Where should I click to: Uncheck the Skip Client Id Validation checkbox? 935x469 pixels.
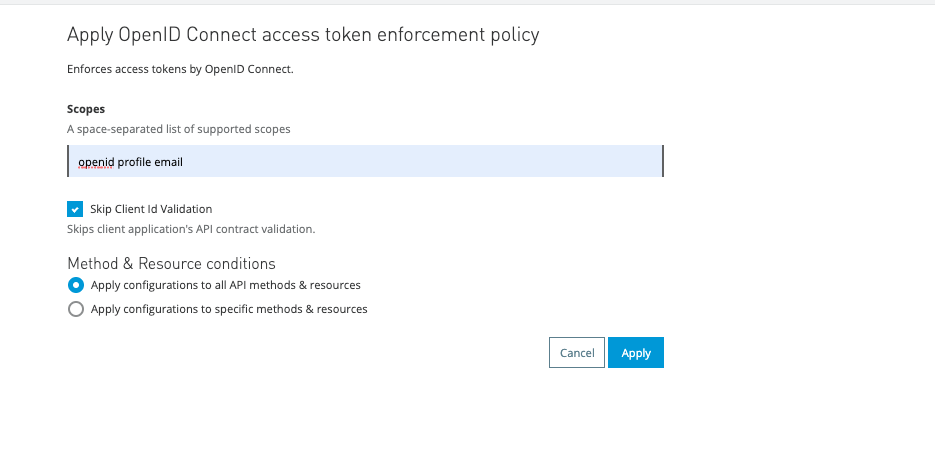pyautogui.click(x=75, y=209)
